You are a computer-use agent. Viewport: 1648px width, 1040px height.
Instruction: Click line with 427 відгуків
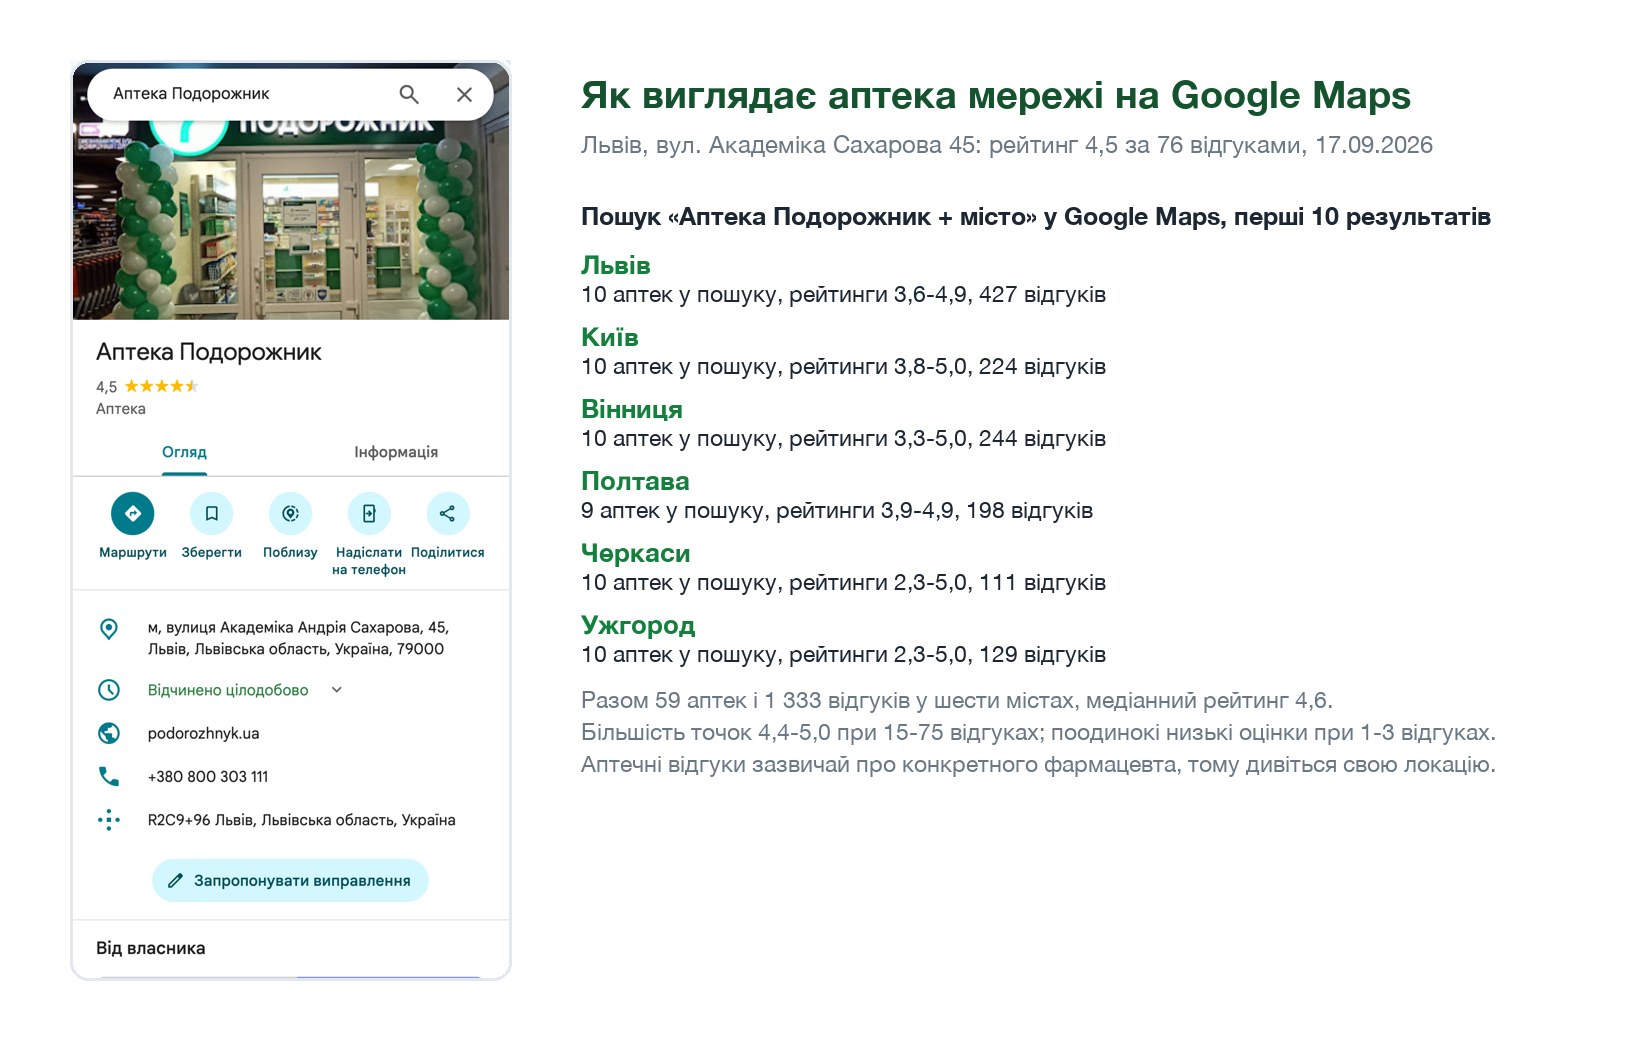pos(844,295)
